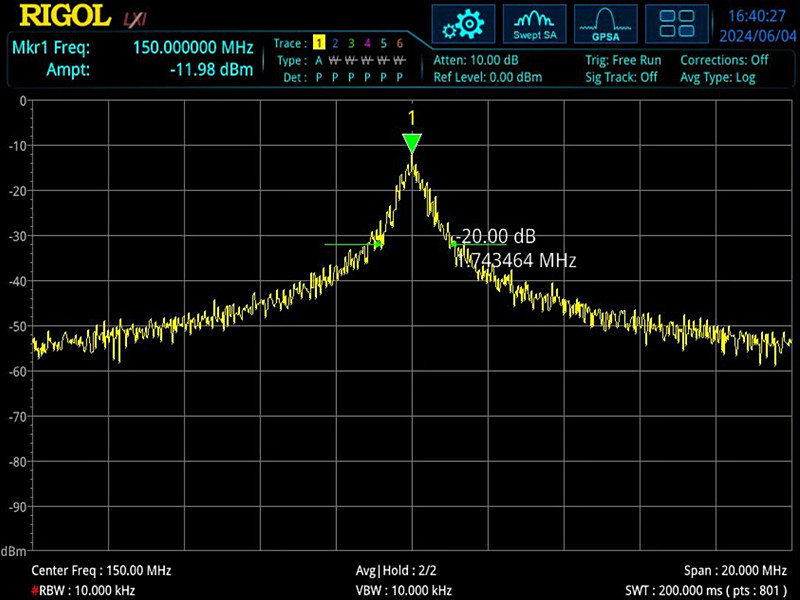Click the -50 y-axis label

click(17, 327)
